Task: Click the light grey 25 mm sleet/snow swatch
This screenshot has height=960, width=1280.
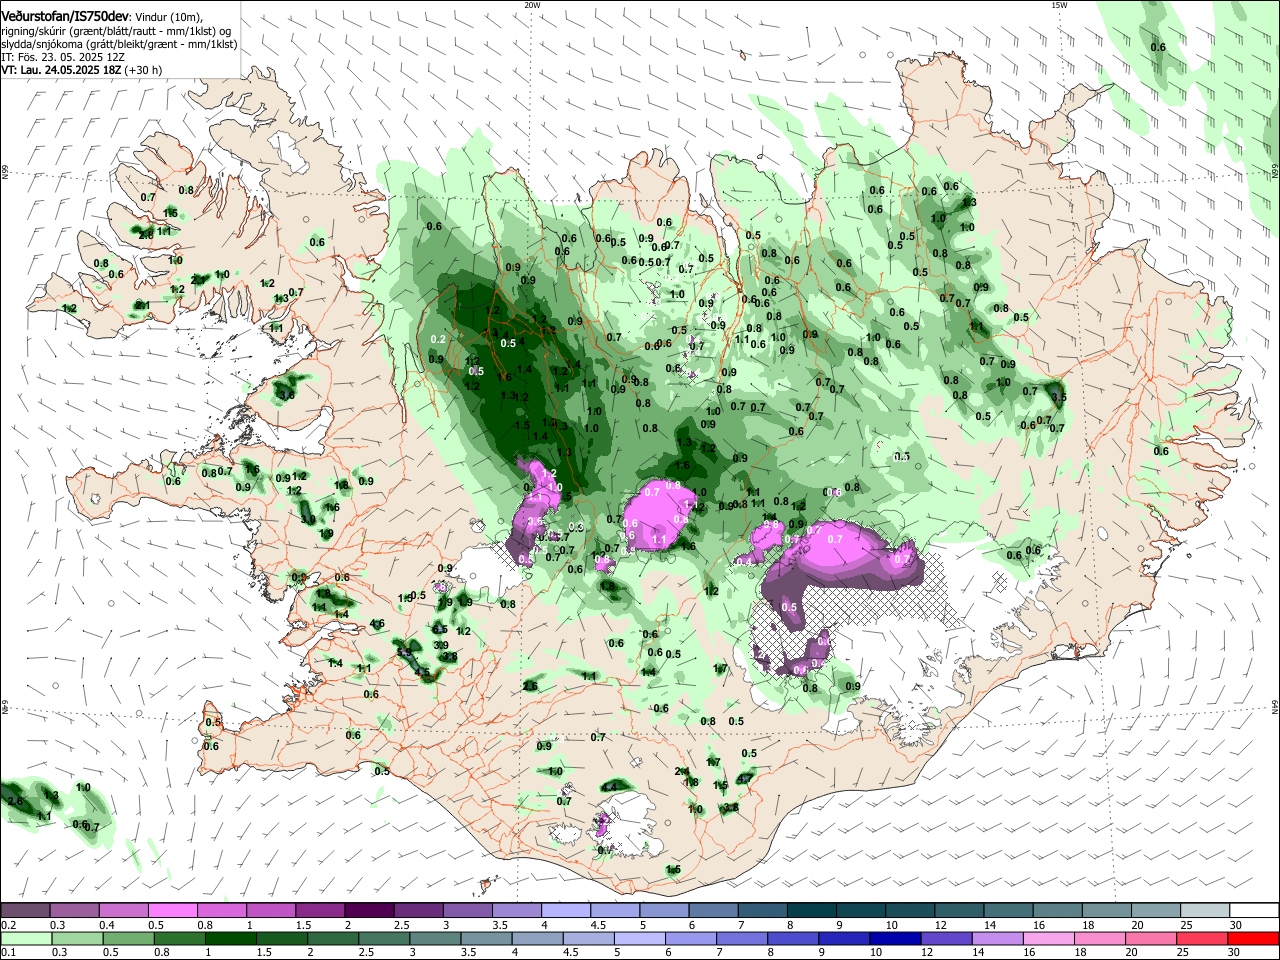Action: [1206, 910]
